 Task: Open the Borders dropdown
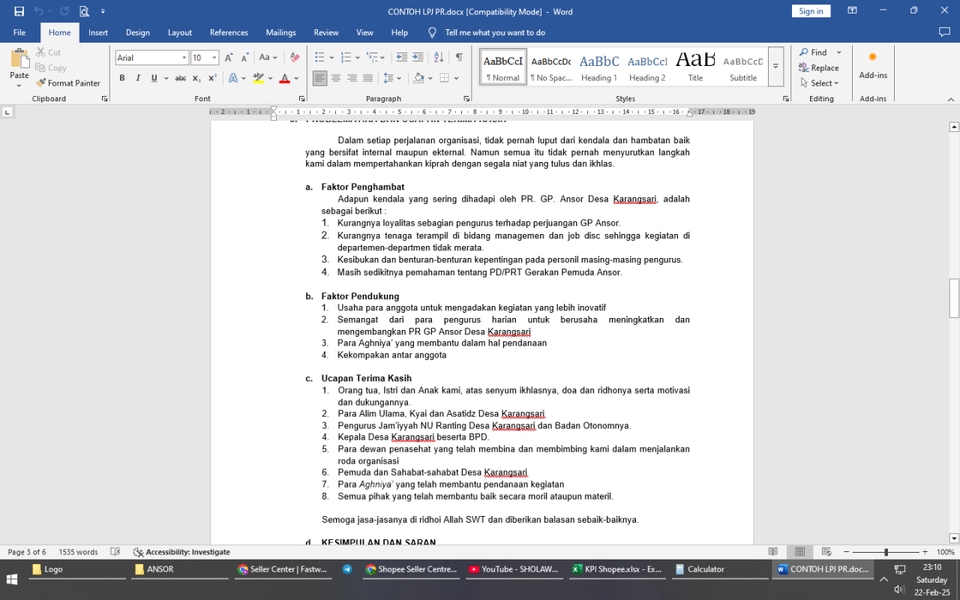click(457, 78)
